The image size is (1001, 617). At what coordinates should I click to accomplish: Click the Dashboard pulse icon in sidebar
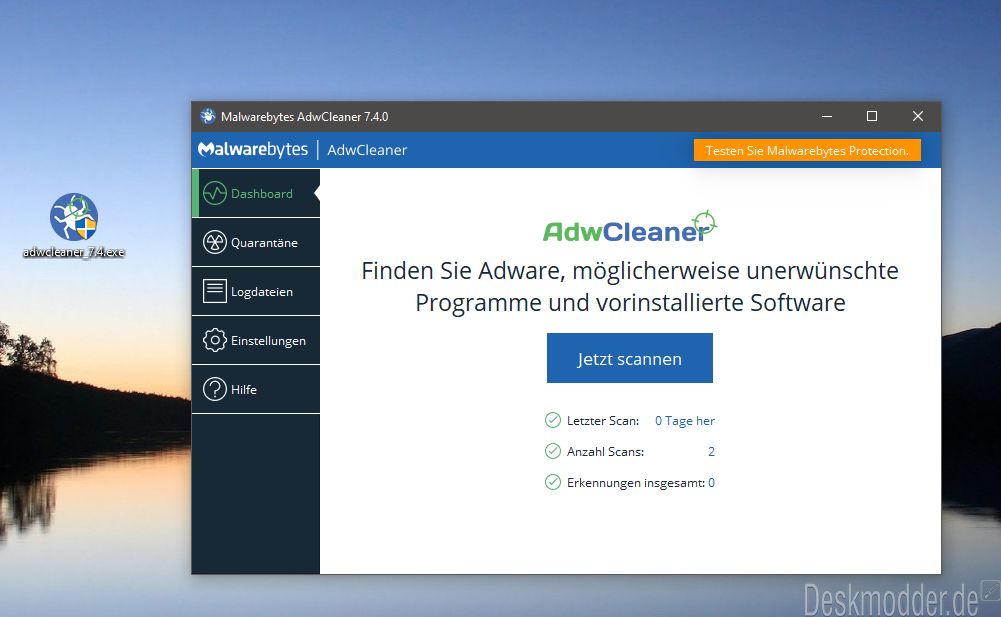214,193
